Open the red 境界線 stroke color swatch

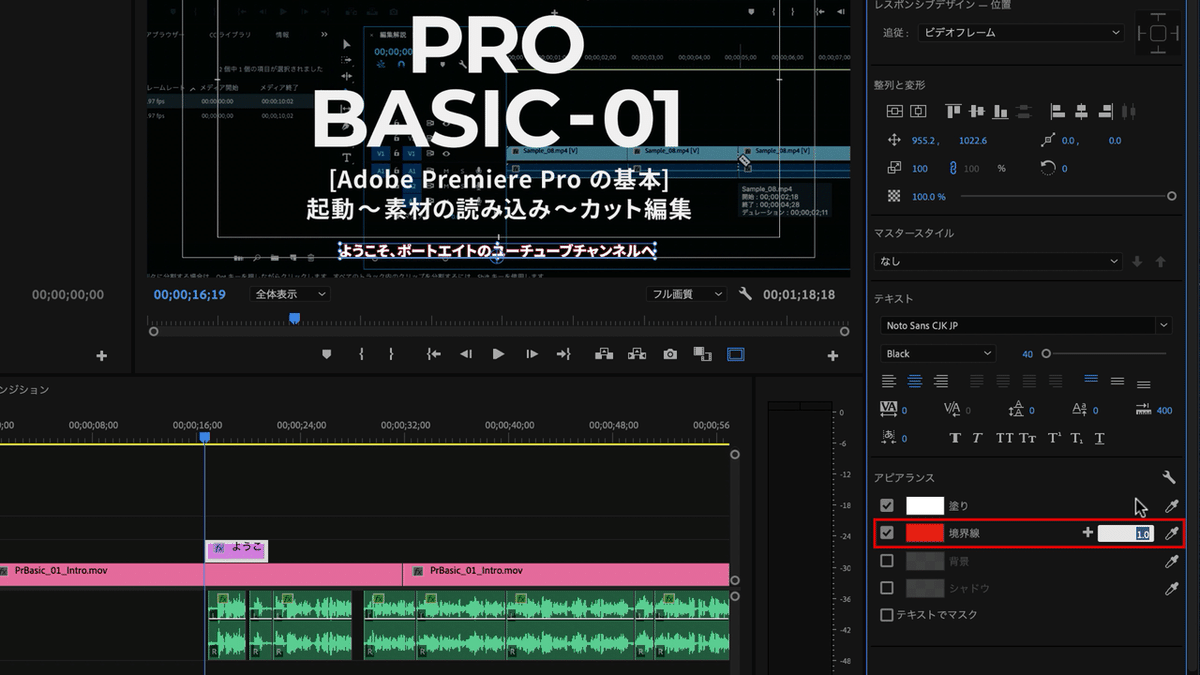(x=925, y=533)
